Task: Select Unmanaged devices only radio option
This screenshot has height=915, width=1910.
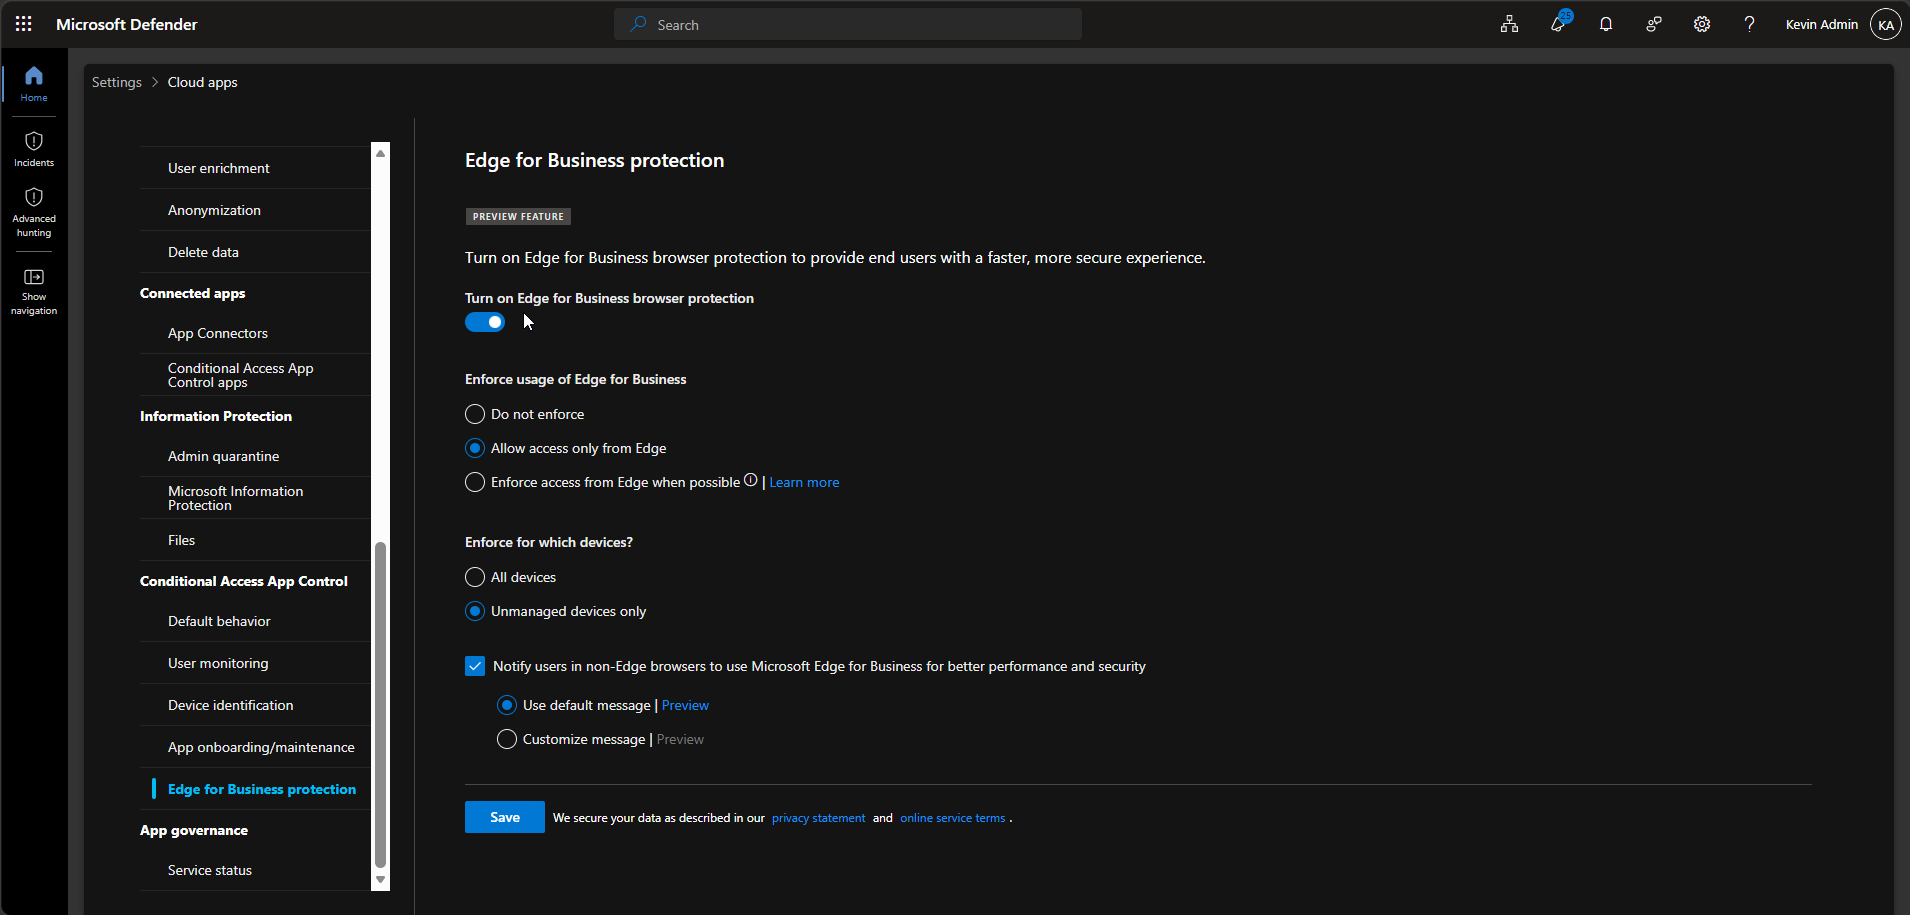Action: click(475, 611)
